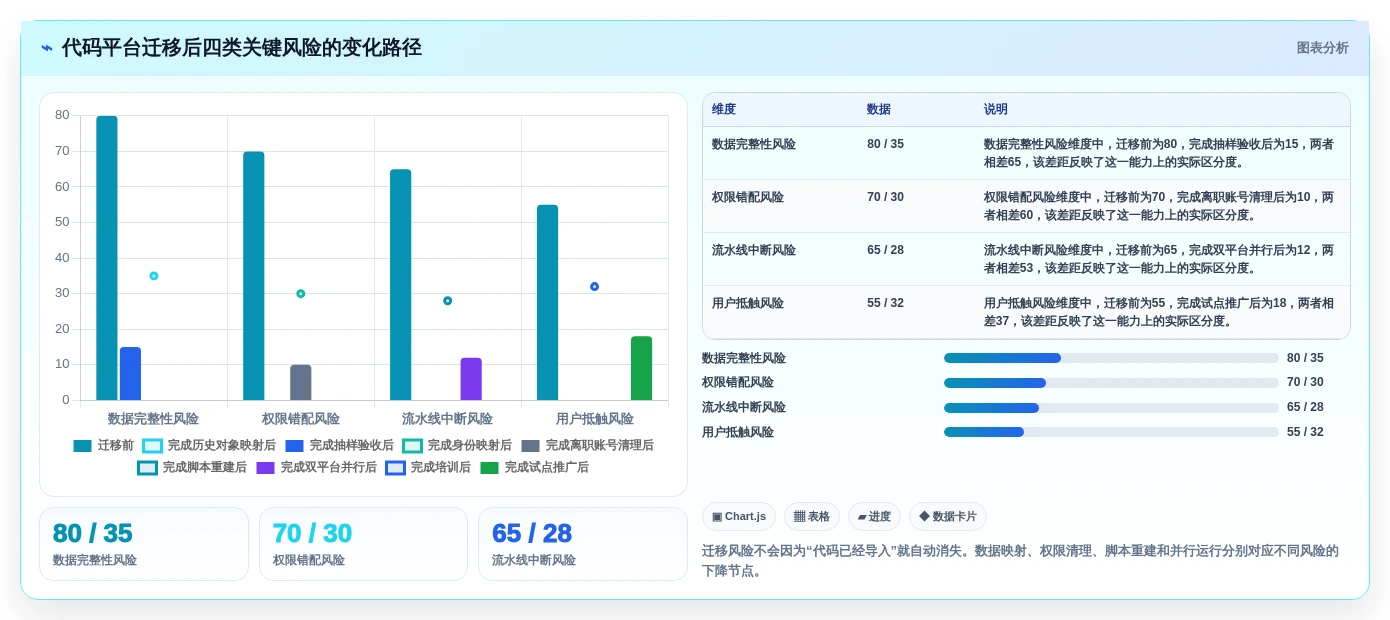Click the data point at 28 in 流水线中断风险
This screenshot has width=1390, height=620.
pos(448,301)
